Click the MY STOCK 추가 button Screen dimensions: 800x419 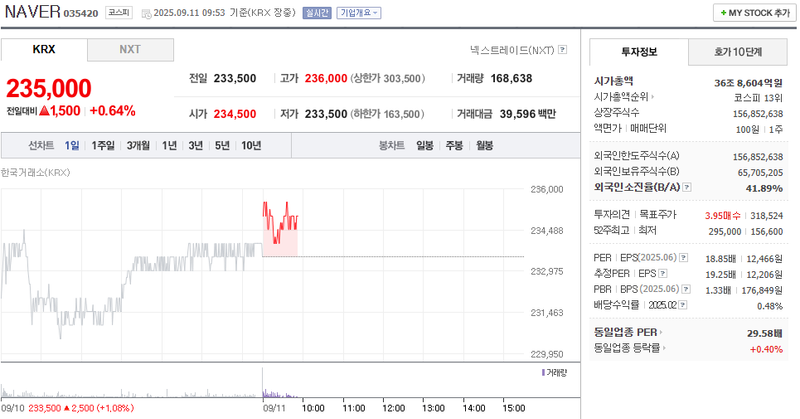(x=755, y=13)
